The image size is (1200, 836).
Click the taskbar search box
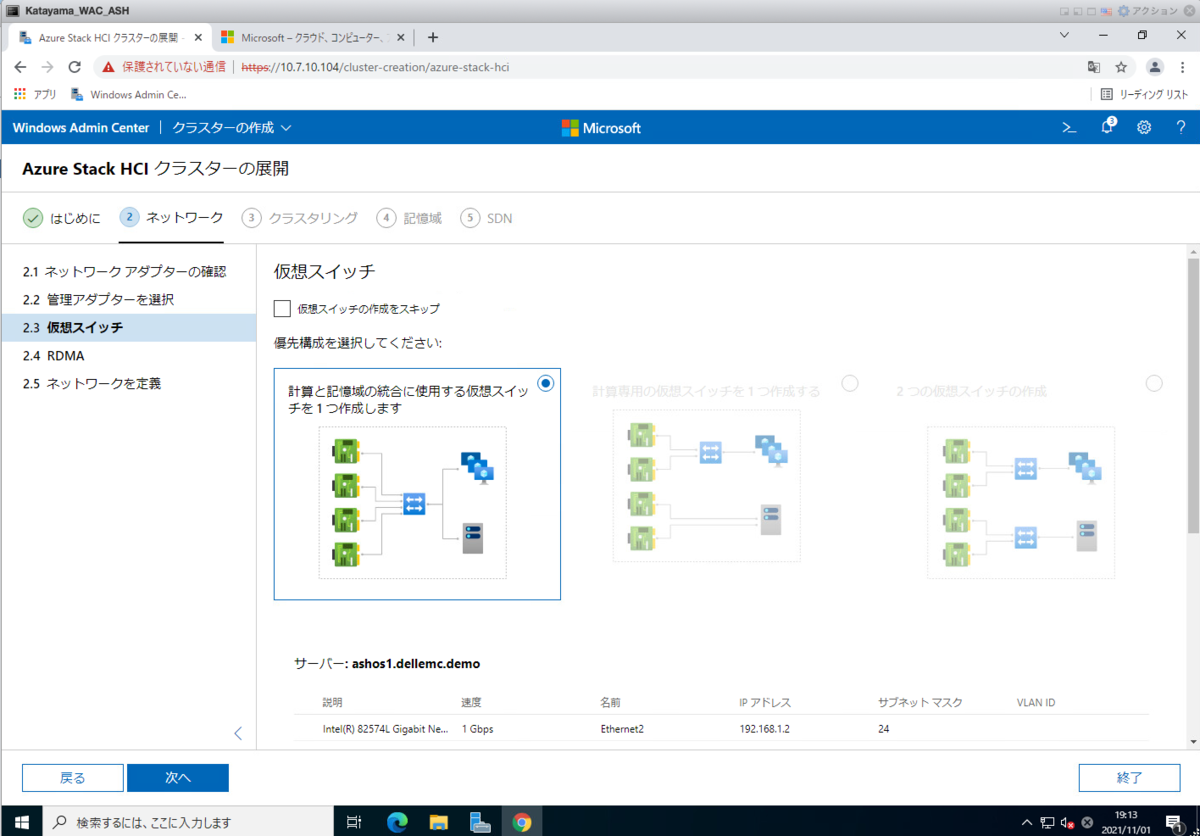click(189, 822)
